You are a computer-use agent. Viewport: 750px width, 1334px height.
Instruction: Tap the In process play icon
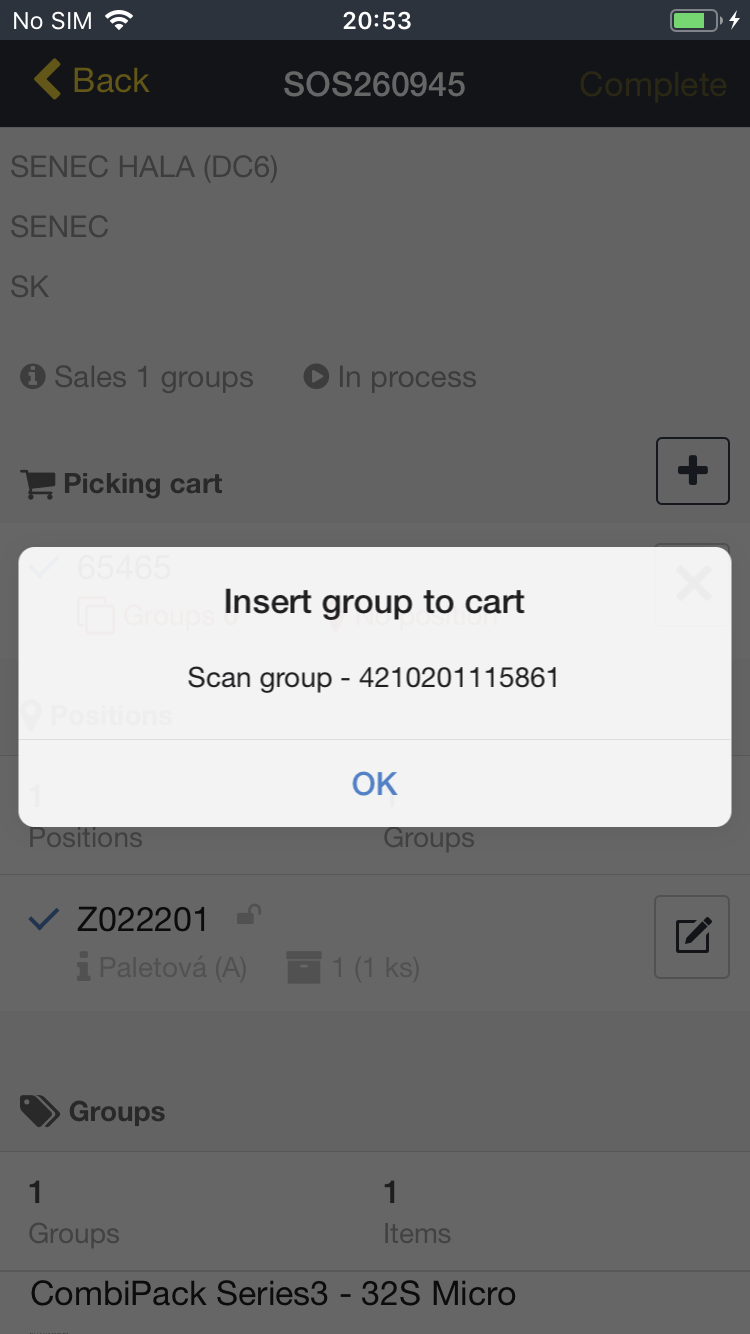pos(316,377)
